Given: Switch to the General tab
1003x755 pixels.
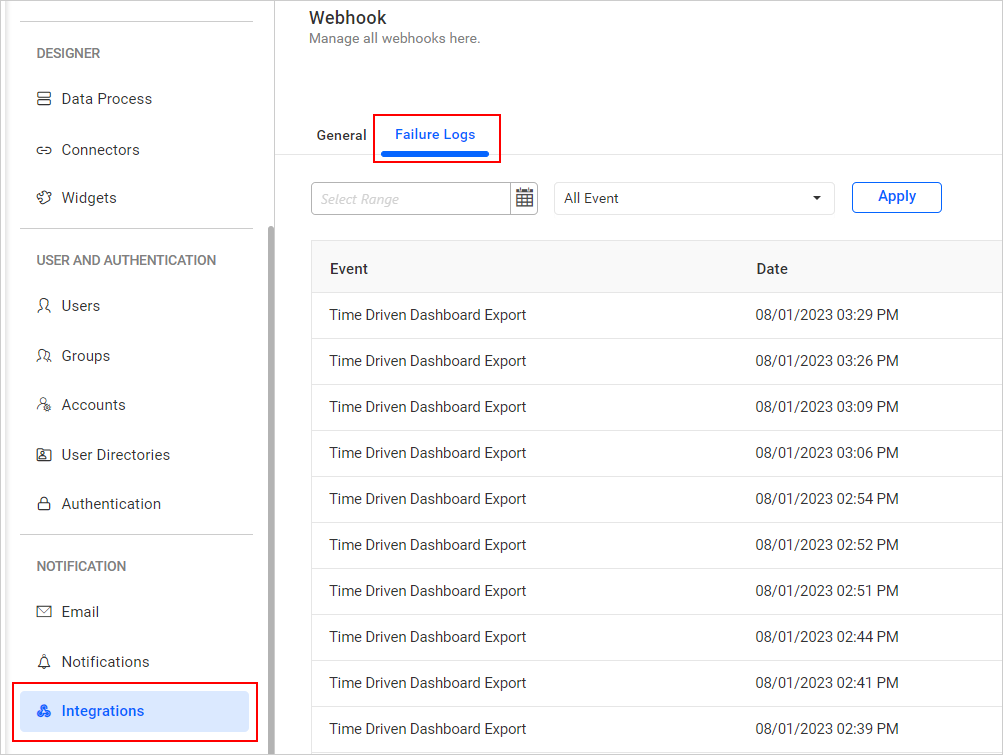Looking at the screenshot, I should (341, 135).
